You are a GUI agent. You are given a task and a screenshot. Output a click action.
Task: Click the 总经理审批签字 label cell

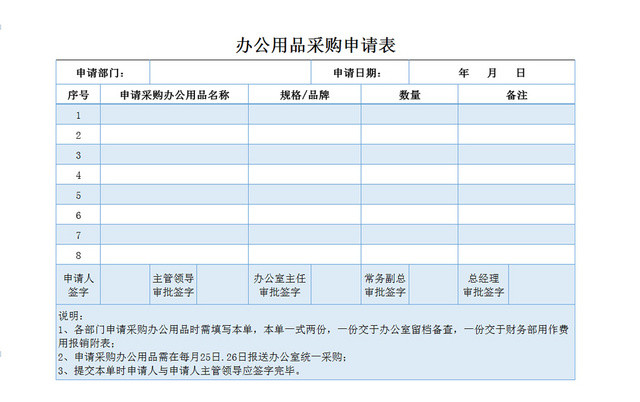point(483,285)
